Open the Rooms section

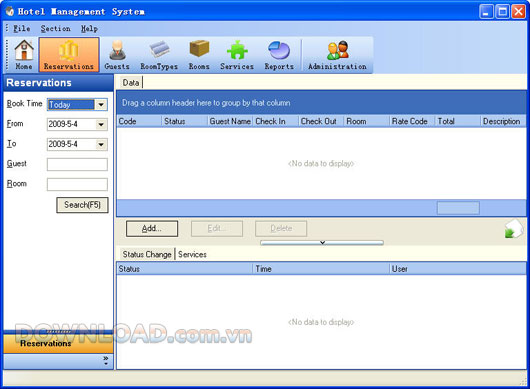click(x=199, y=55)
